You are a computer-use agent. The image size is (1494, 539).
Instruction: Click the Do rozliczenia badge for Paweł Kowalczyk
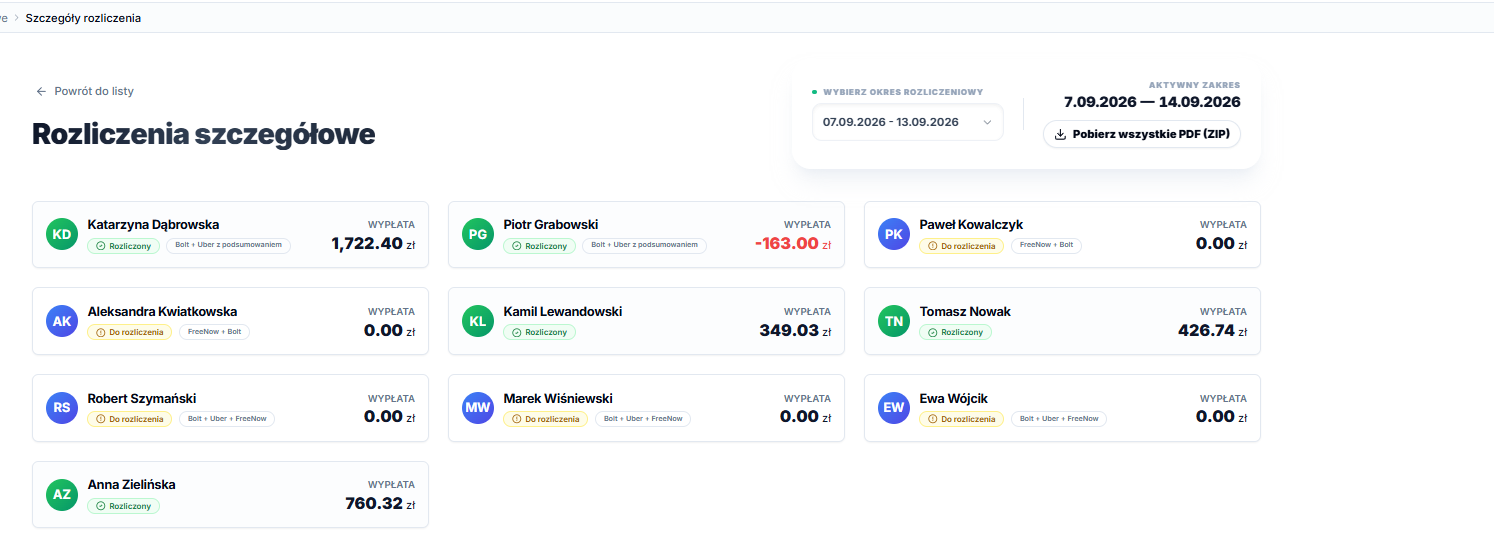(x=962, y=246)
